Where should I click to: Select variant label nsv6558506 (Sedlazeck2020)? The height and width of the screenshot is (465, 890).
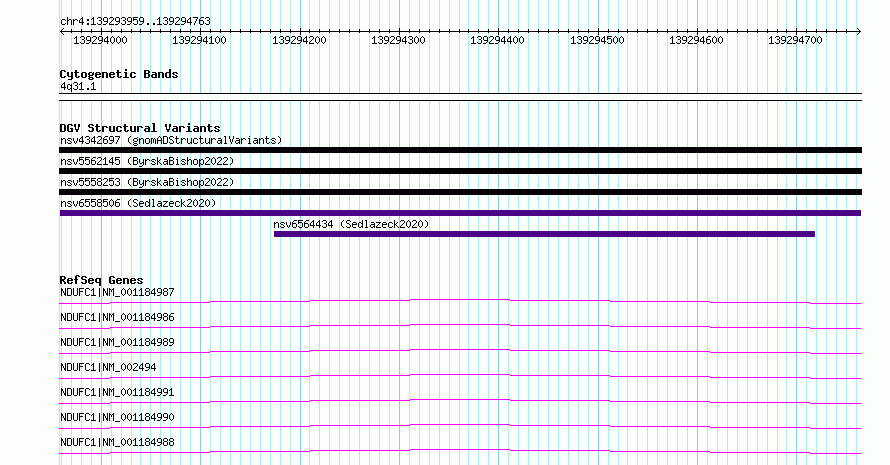click(x=138, y=203)
